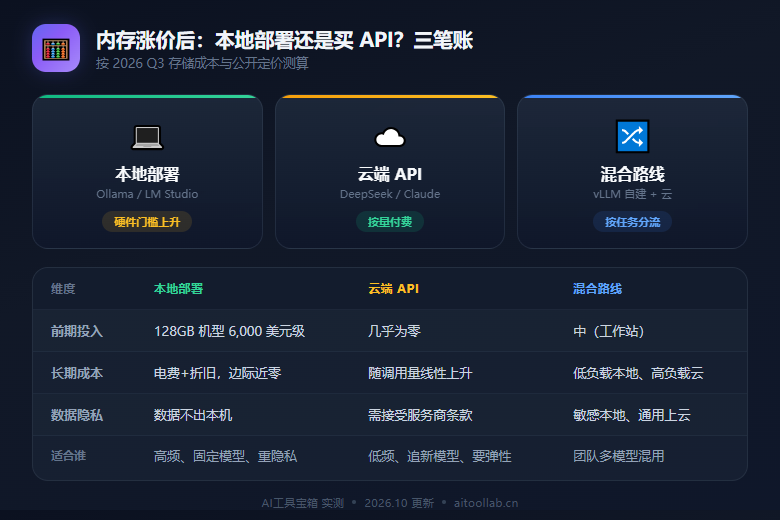780x520 pixels.
Task: Click the cell 团队多模型混用
Action: [618, 456]
